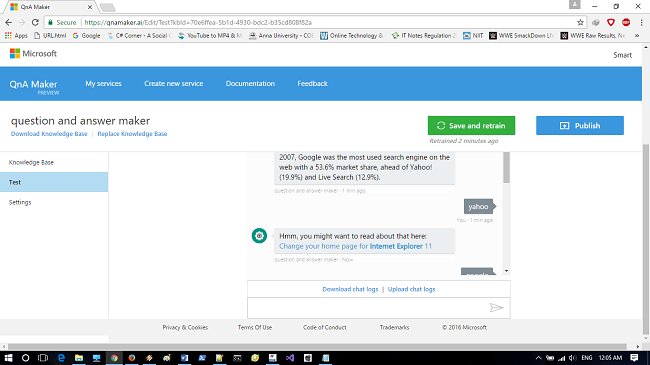This screenshot has height=365, width=650.
Task: Open the YouTube to MP4 bookmark
Action: coord(210,36)
